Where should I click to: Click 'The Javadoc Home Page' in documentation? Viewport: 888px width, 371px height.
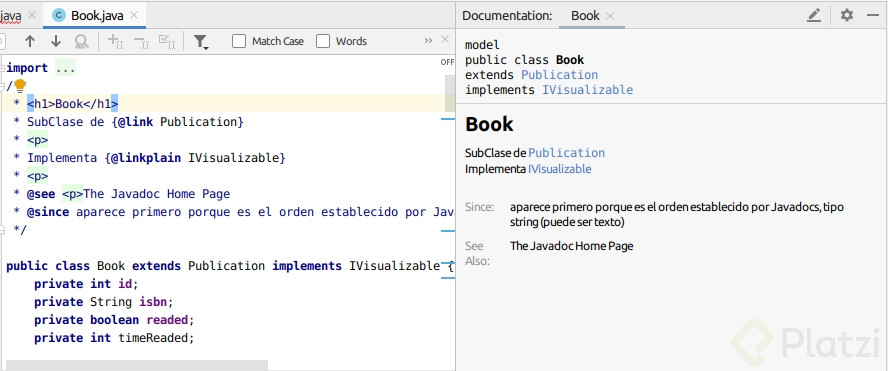click(571, 246)
